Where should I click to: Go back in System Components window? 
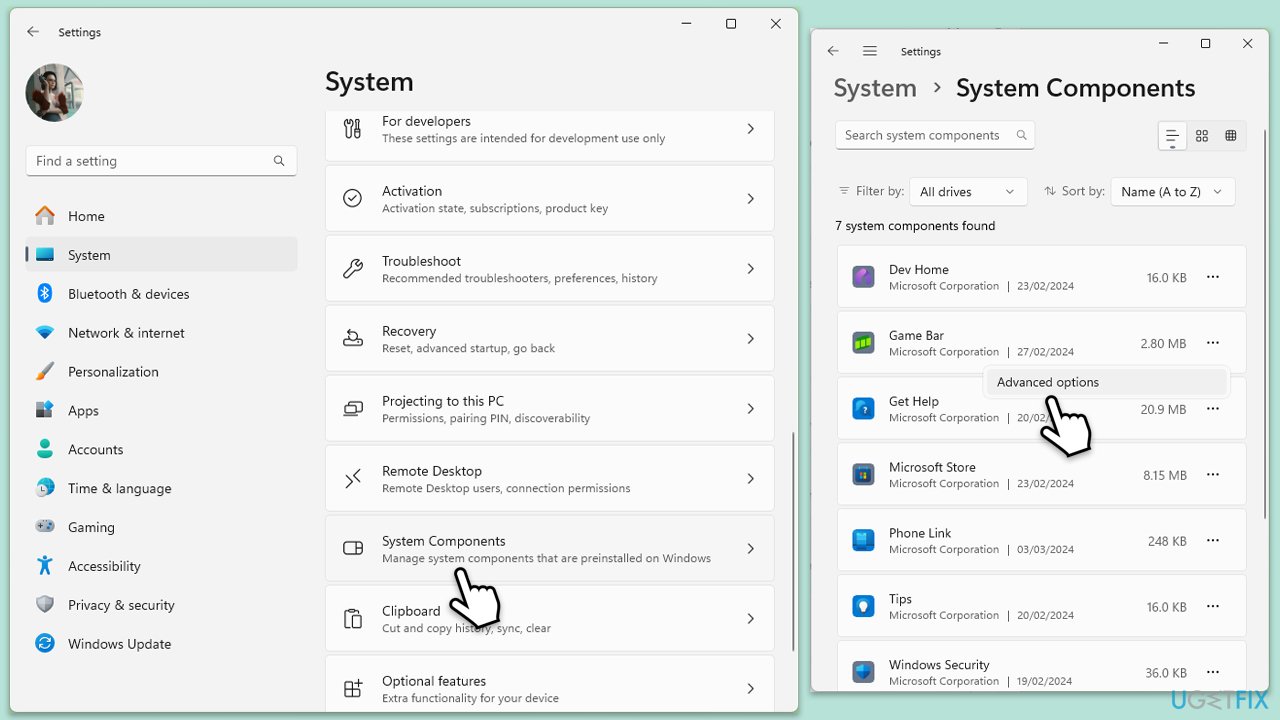(833, 51)
